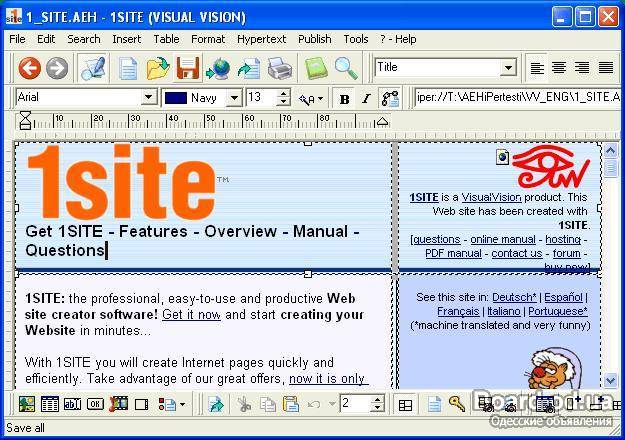Expand the Title style dropdown
The image size is (625, 440).
508,68
